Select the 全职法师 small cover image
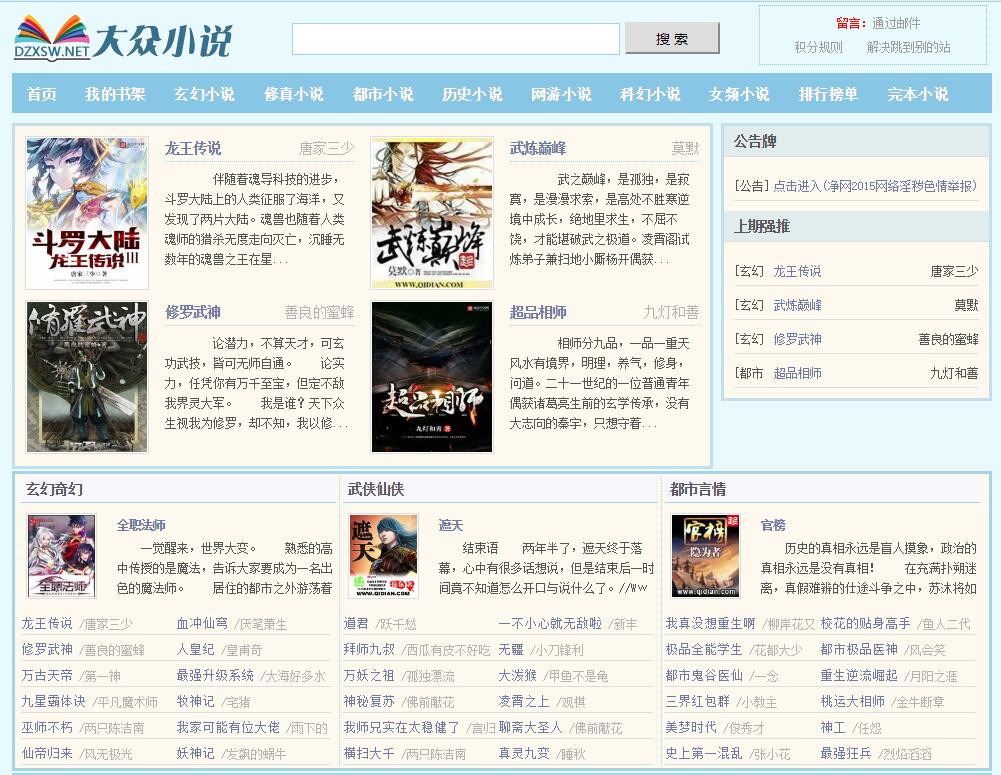The height and width of the screenshot is (775, 1001). (x=61, y=556)
